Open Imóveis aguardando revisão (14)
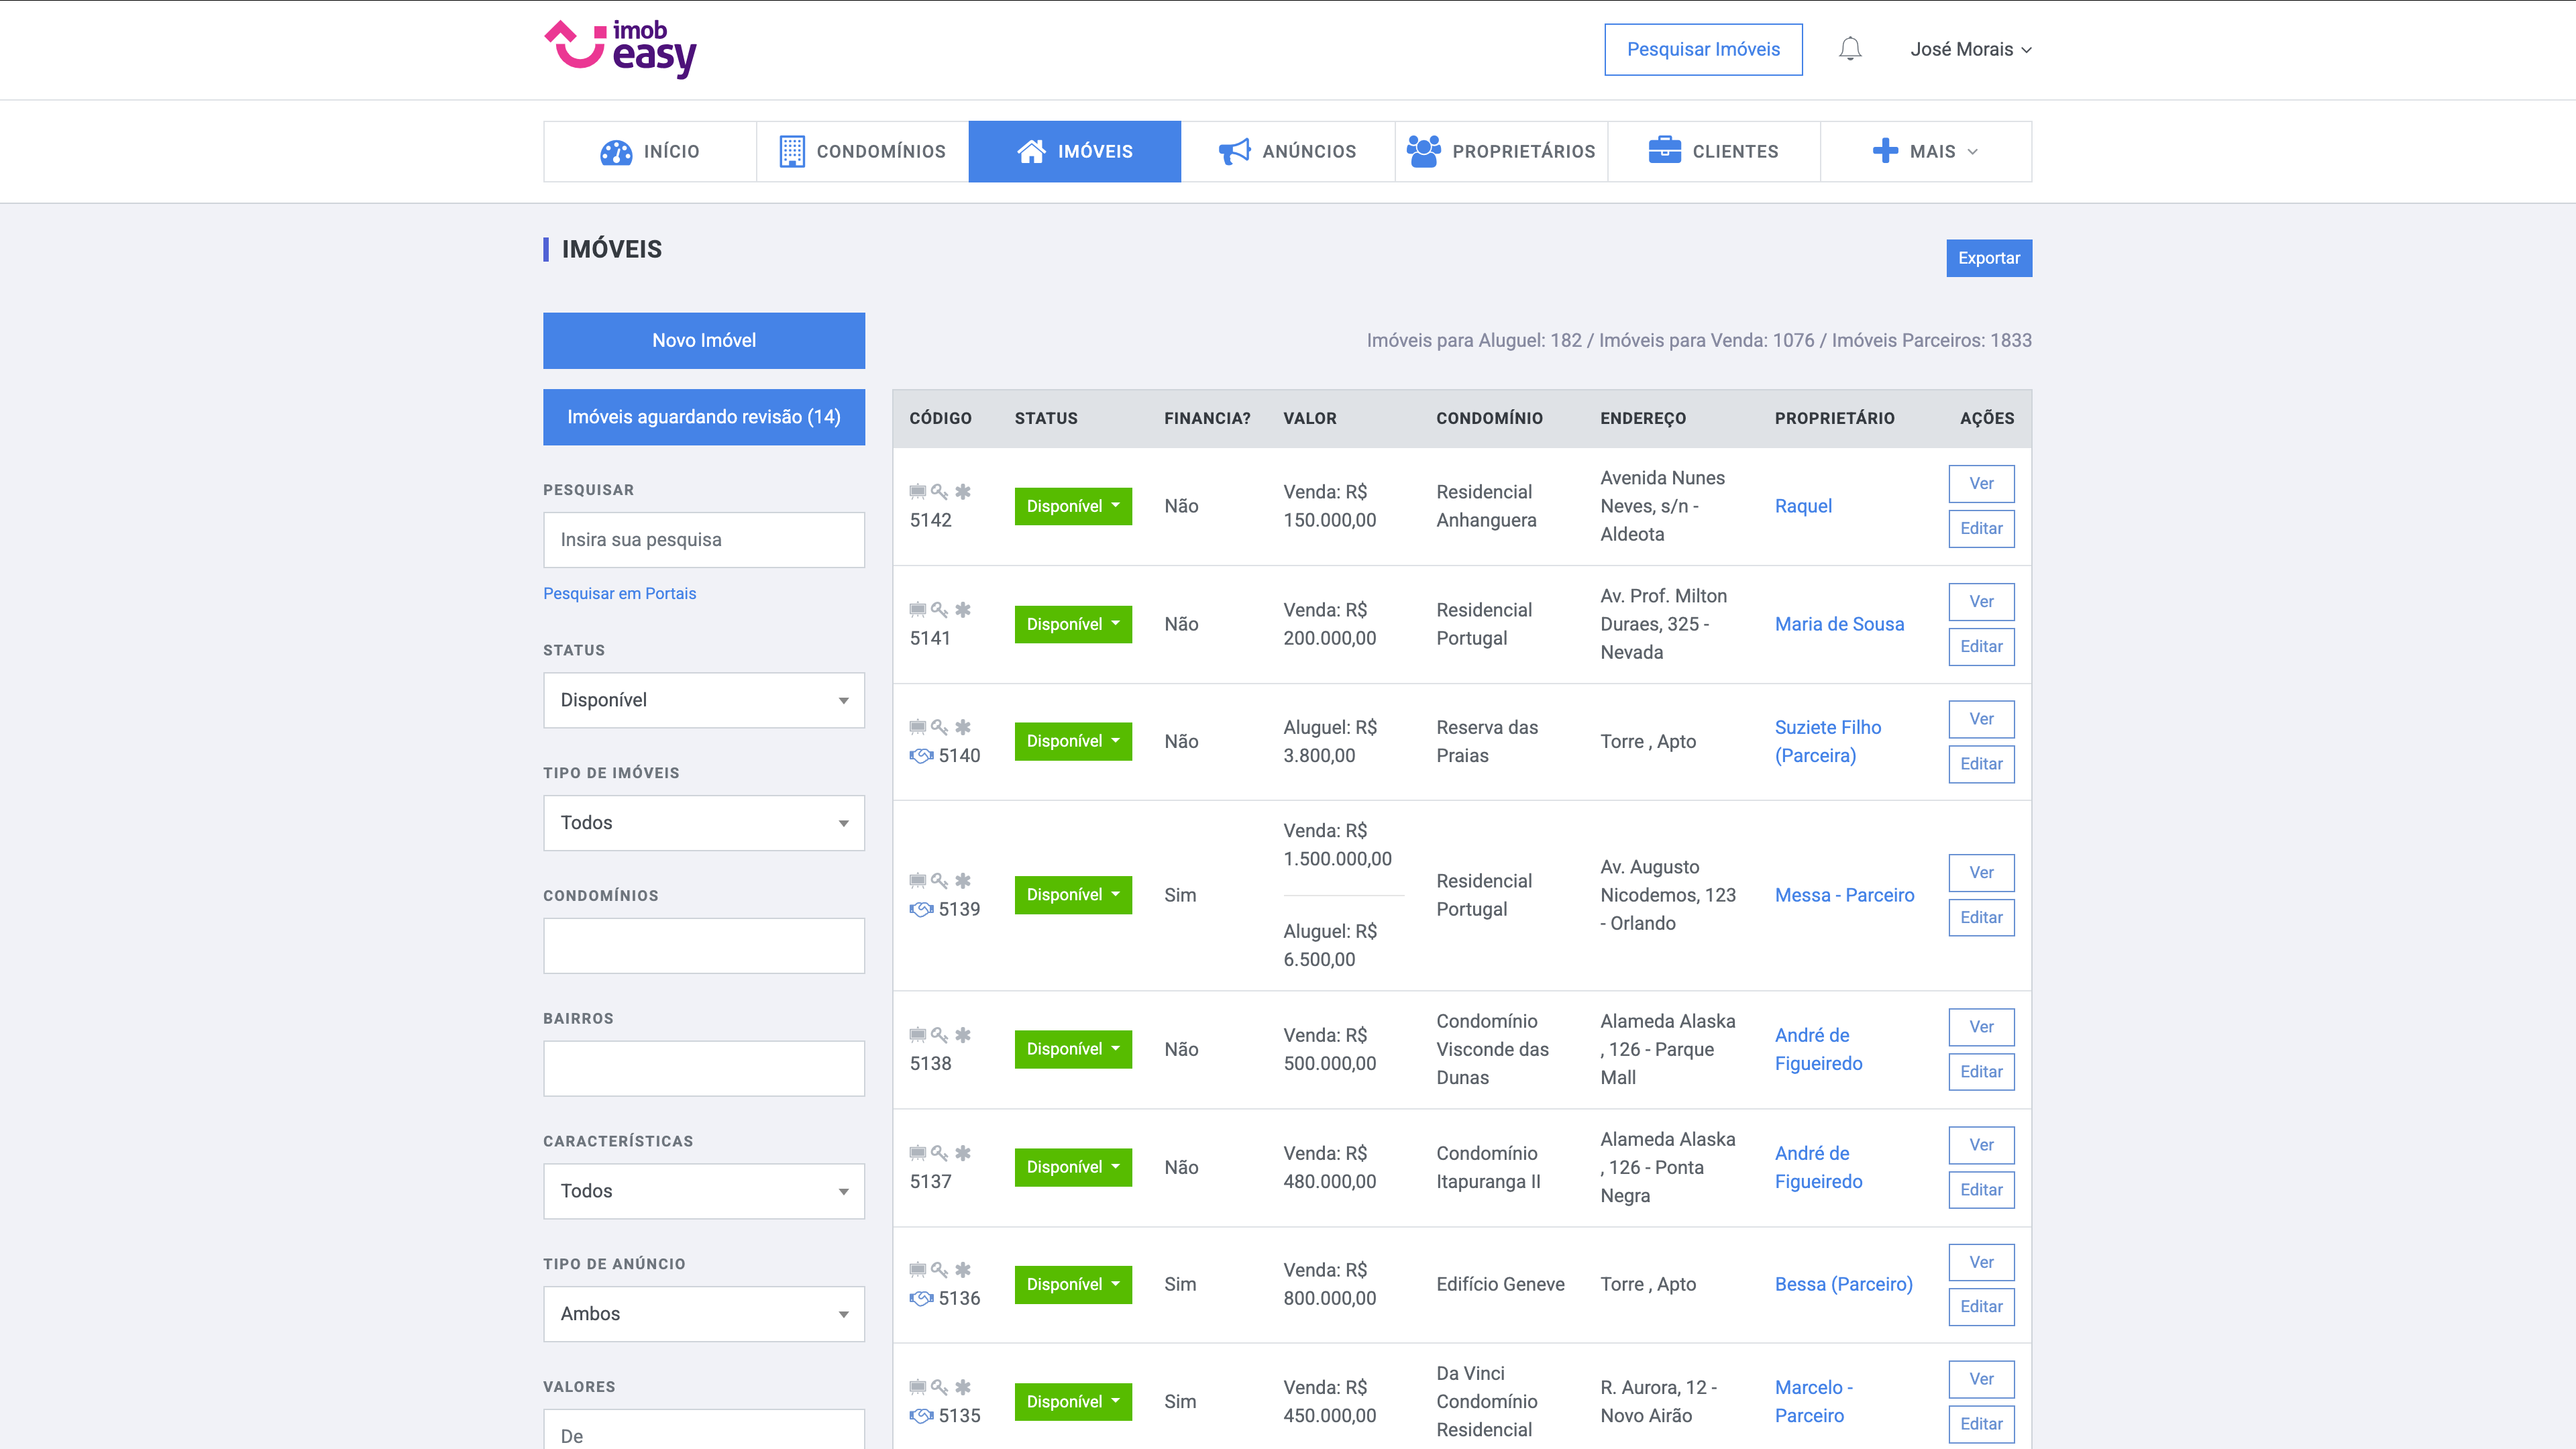2576x1449 pixels. (703, 417)
